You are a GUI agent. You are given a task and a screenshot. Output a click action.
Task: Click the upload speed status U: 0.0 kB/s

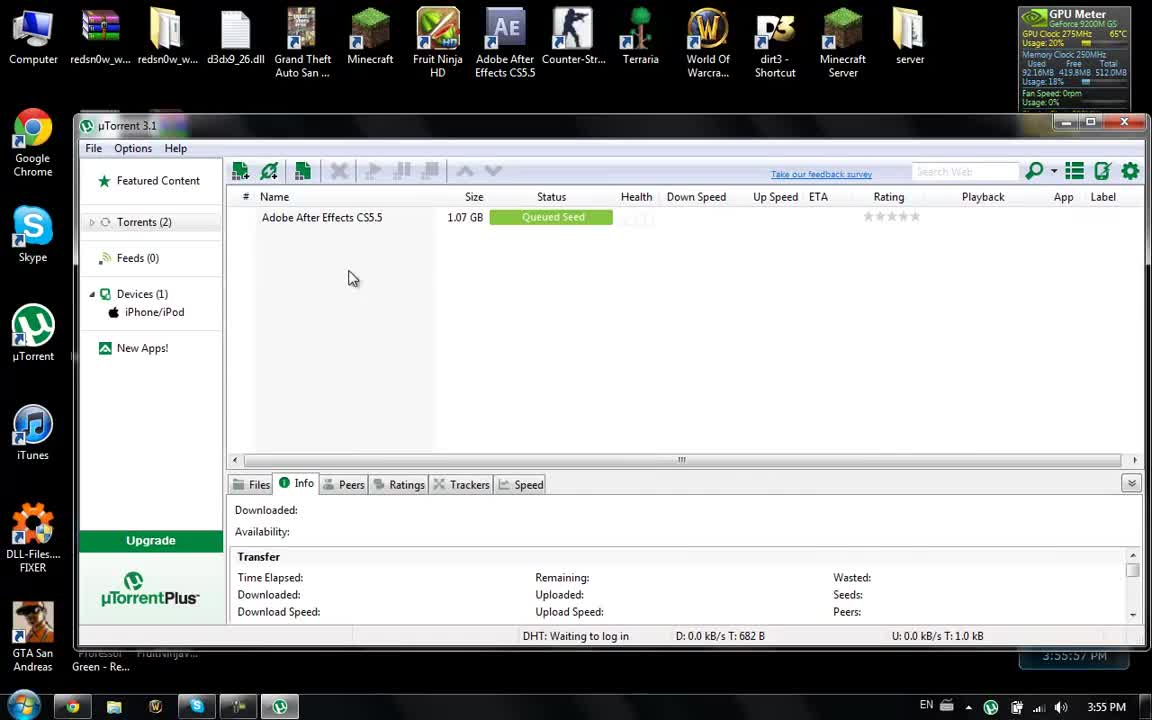pyautogui.click(x=937, y=636)
